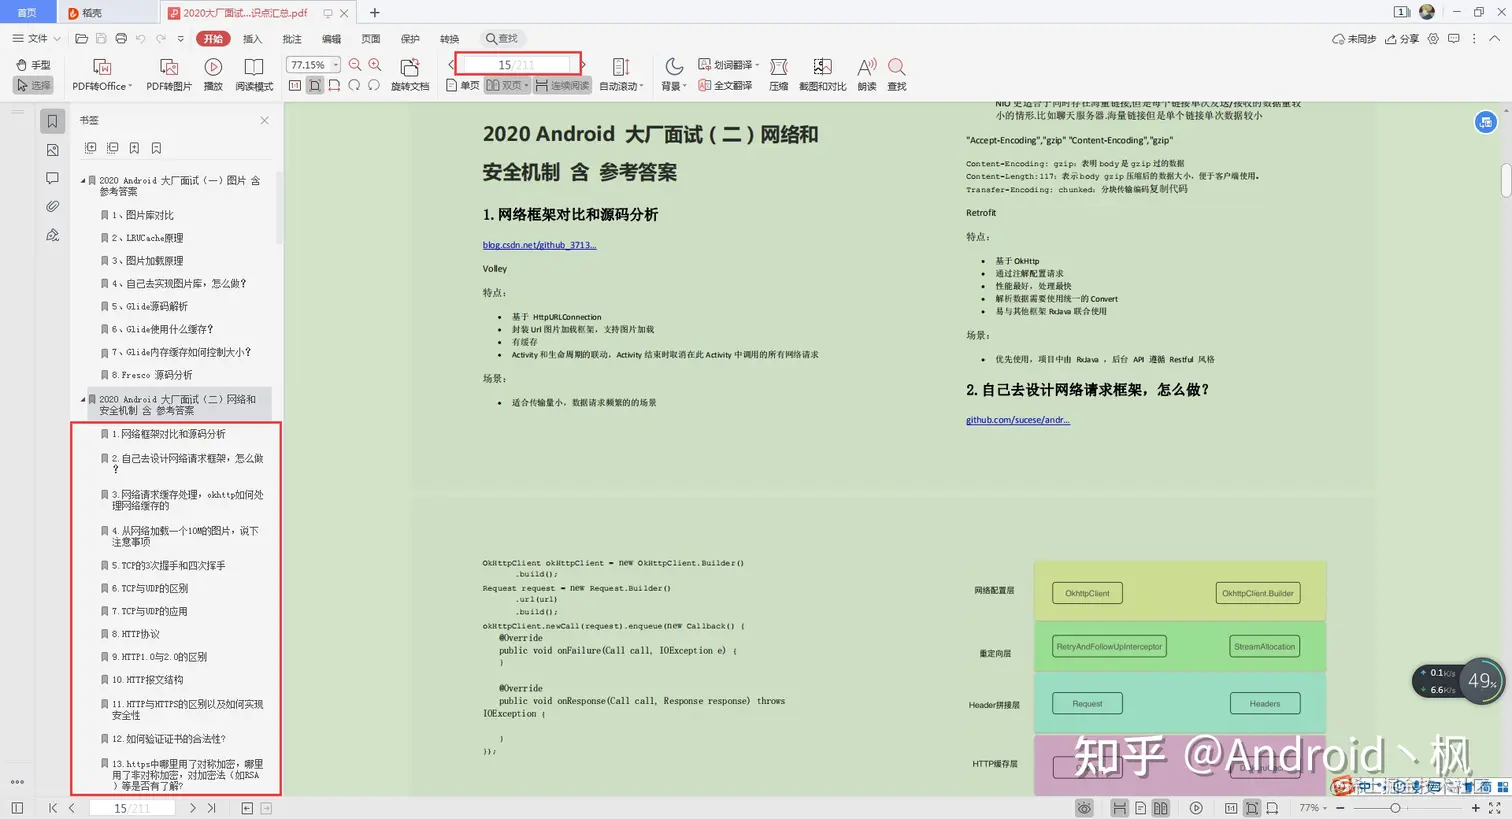This screenshot has width=1512, height=819.
Task: Toggle navigation pane icon bottom-left
Action: (17, 808)
